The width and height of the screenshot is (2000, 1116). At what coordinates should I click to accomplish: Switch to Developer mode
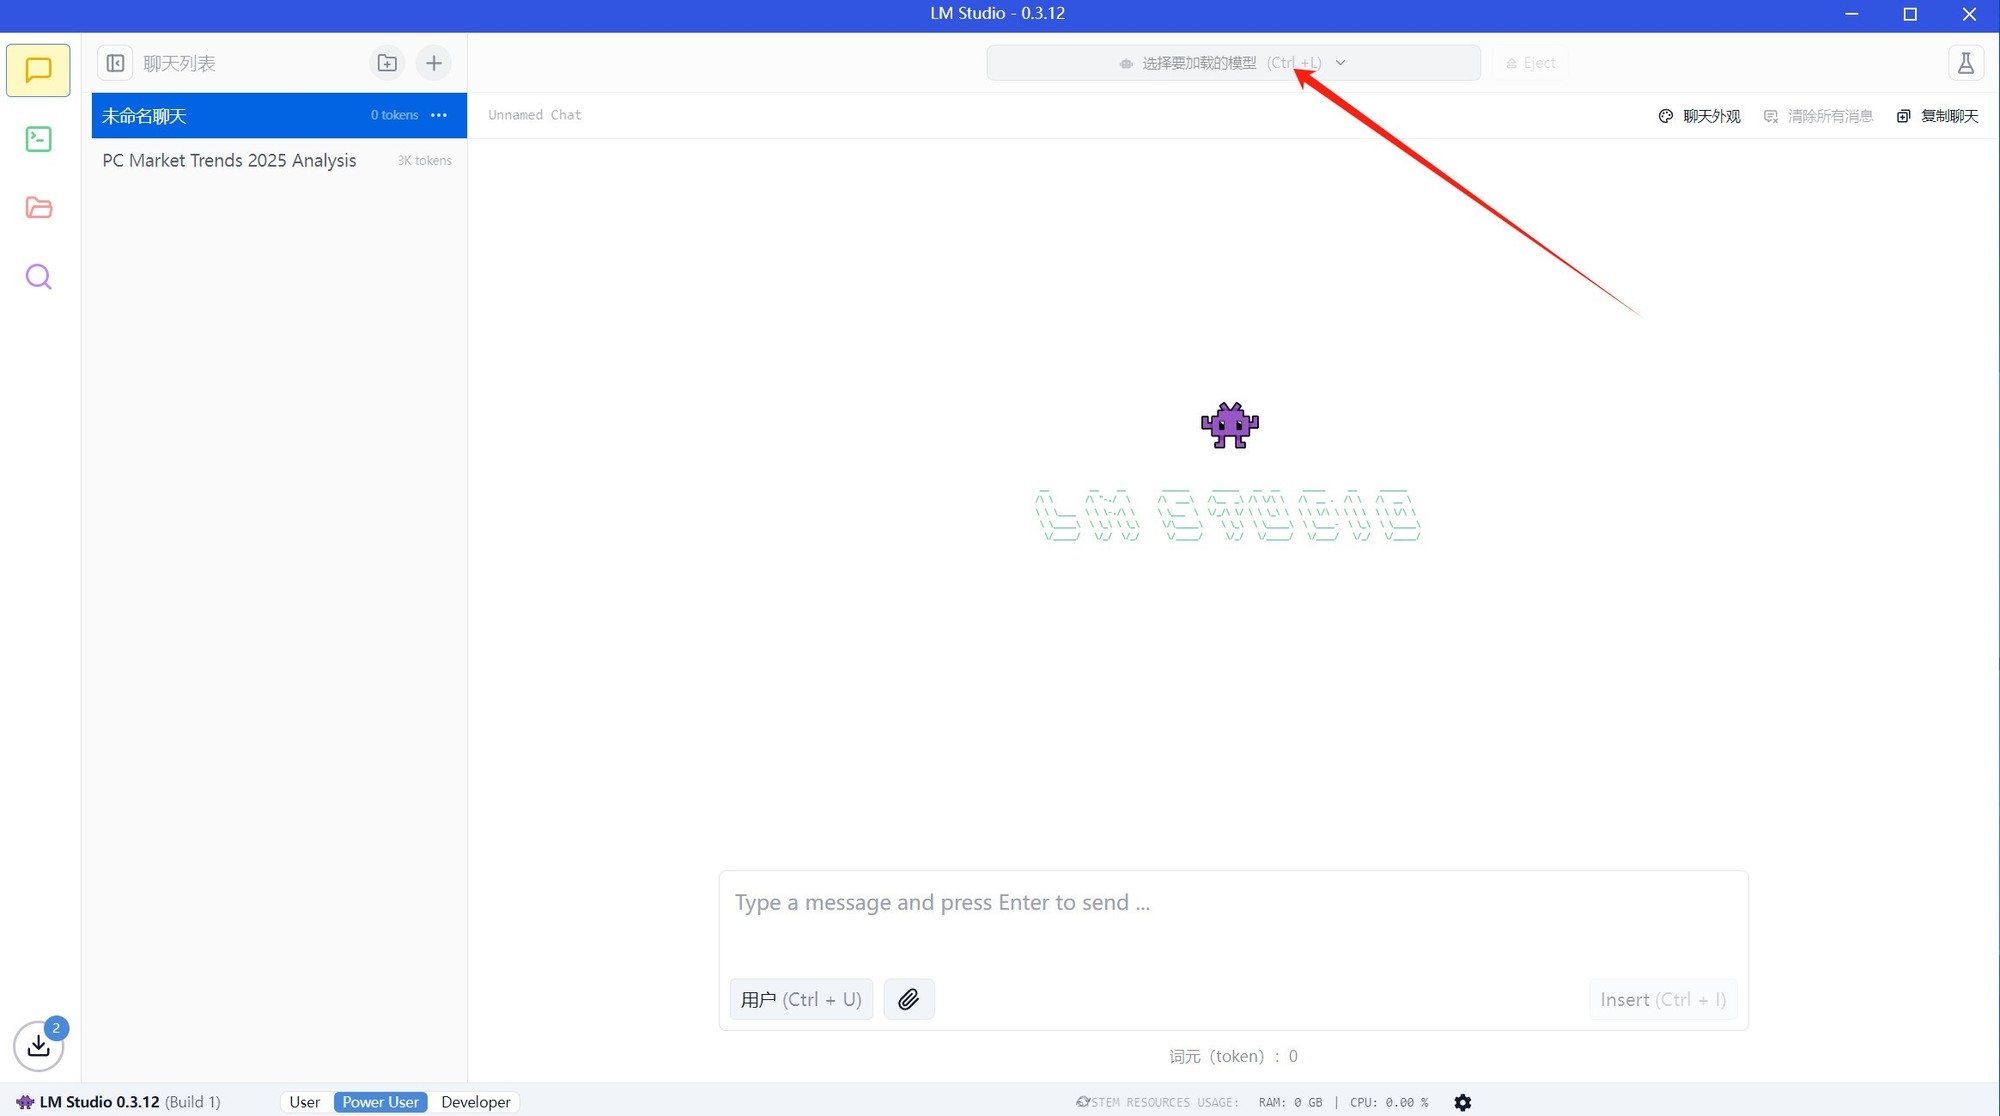(475, 1102)
